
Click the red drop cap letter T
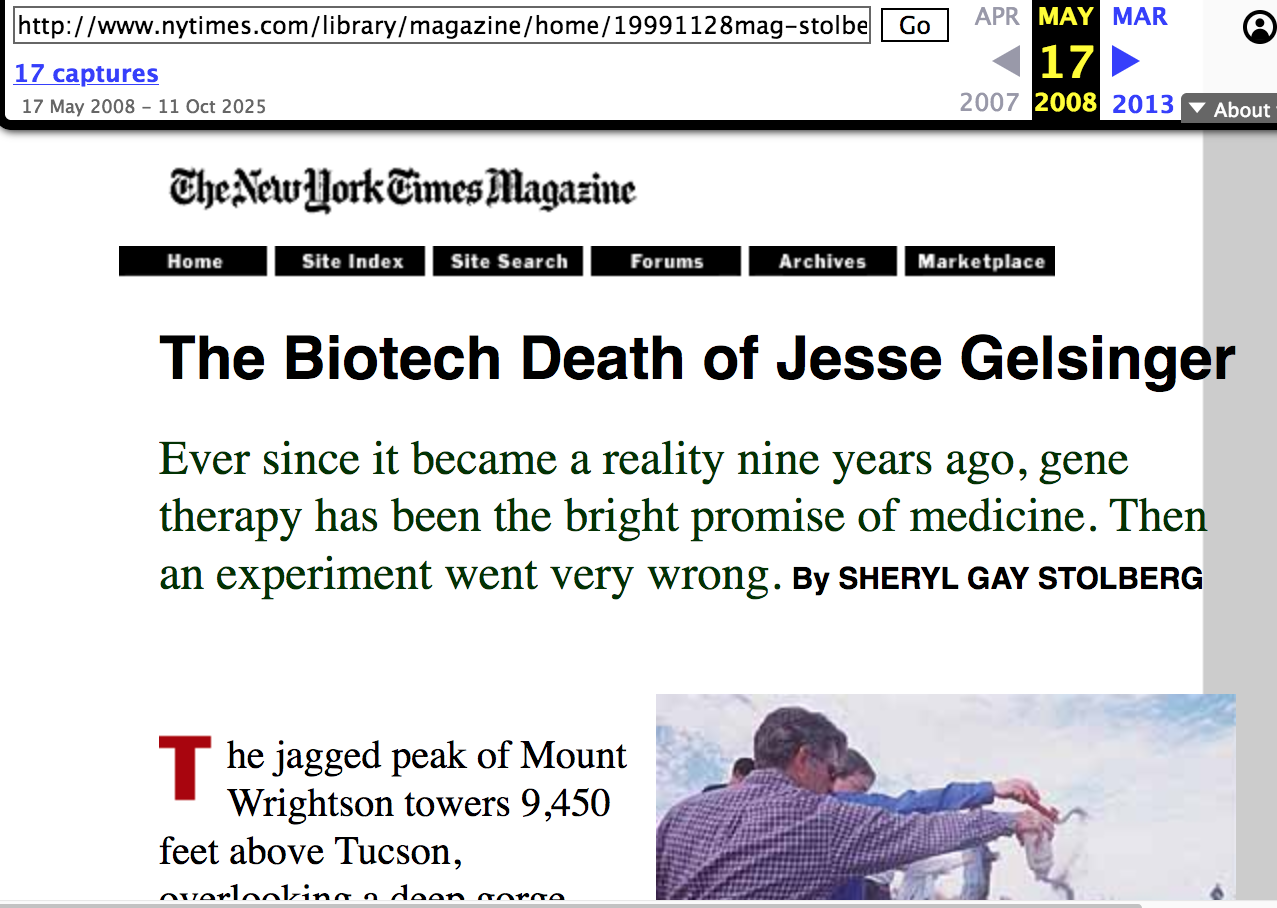pos(185,768)
